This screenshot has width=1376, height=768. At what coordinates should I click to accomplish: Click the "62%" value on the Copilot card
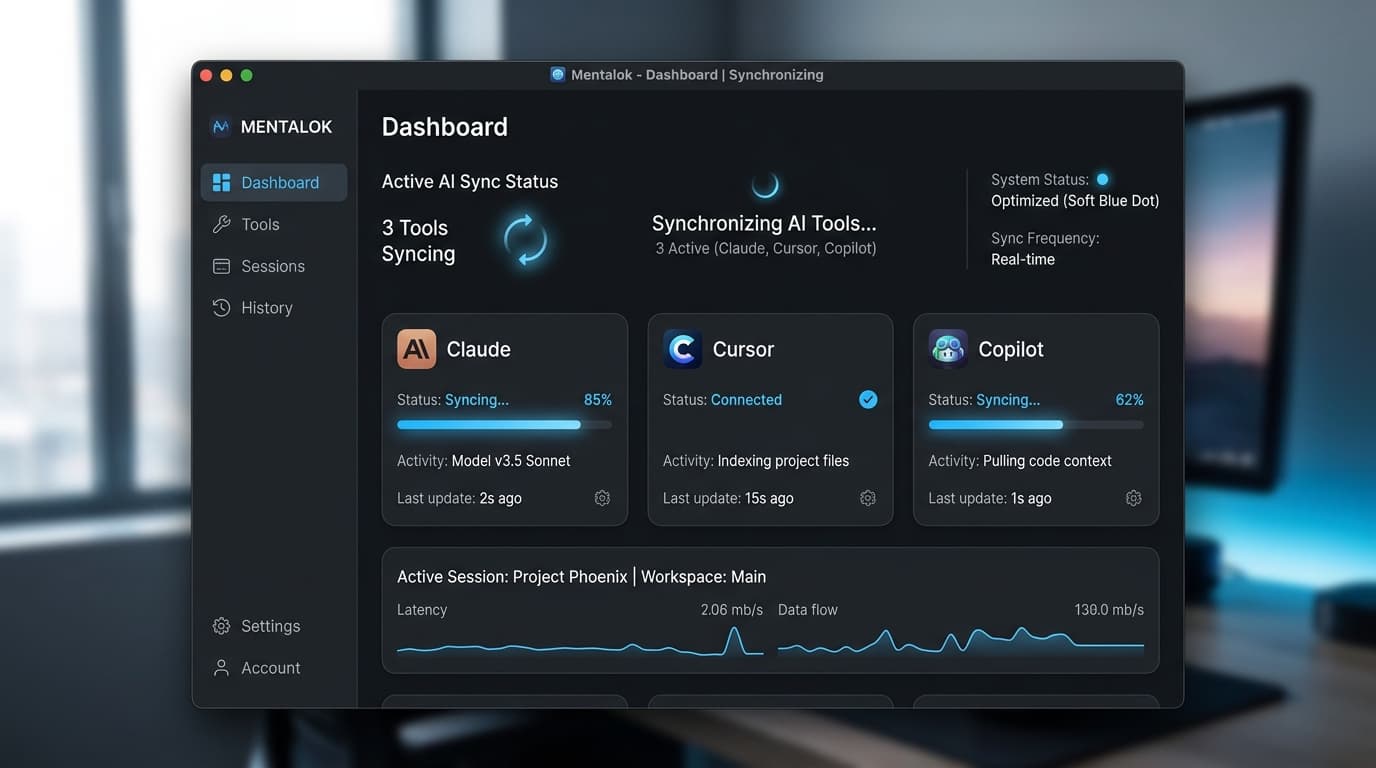click(x=1130, y=400)
